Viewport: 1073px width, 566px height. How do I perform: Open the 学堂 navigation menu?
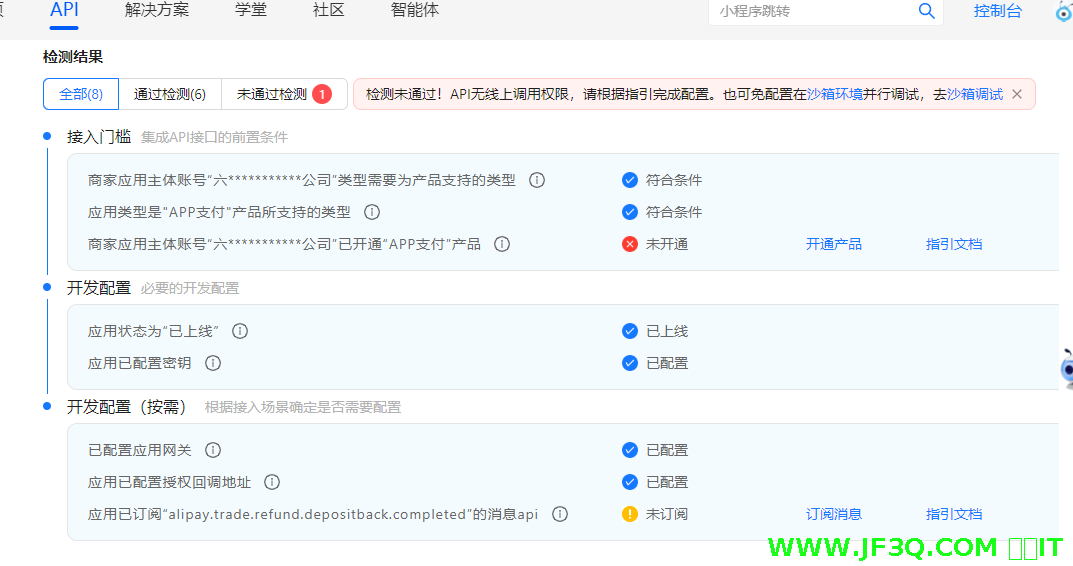point(250,10)
